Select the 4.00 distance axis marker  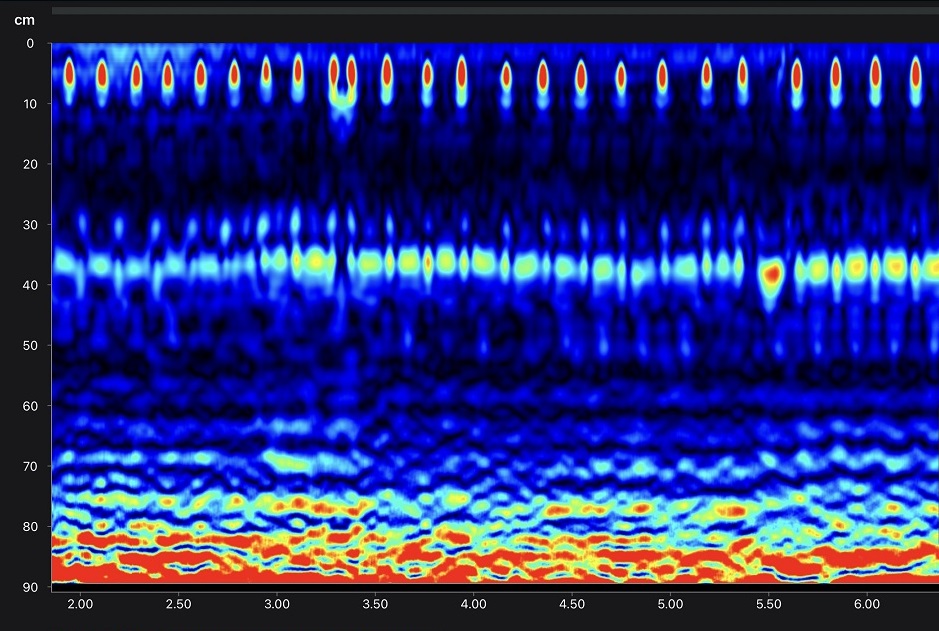pyautogui.click(x=474, y=605)
